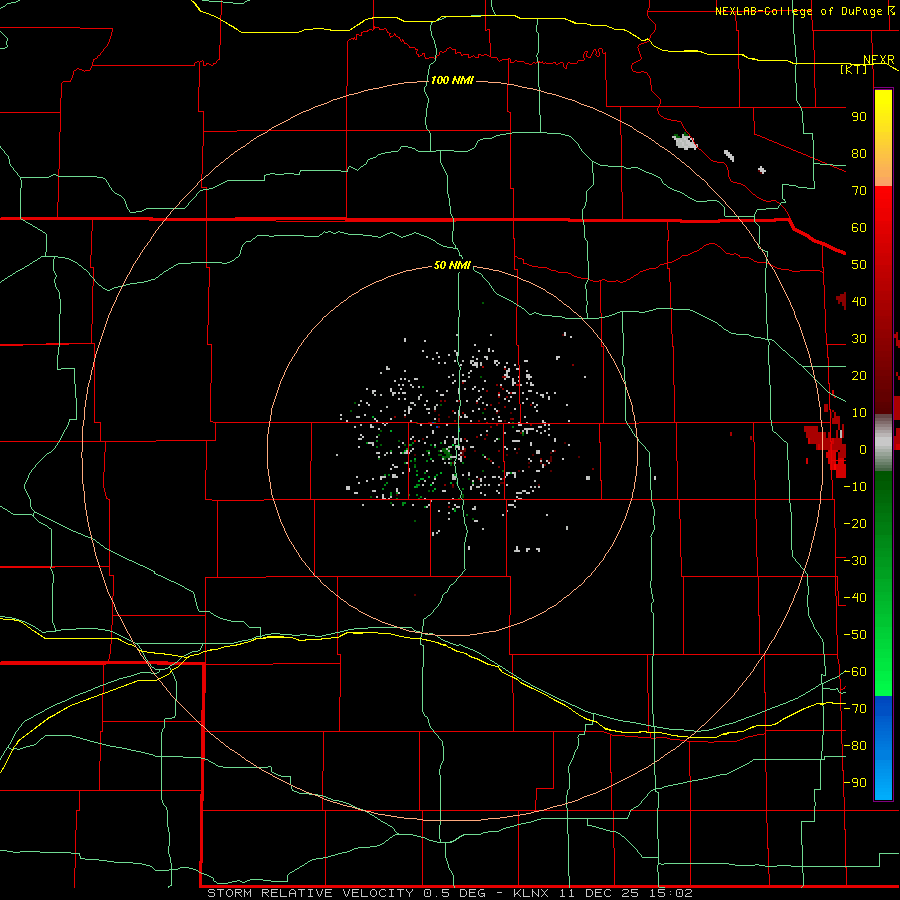Click the [KT] units label
This screenshot has height=900, width=900.
pyautogui.click(x=854, y=69)
